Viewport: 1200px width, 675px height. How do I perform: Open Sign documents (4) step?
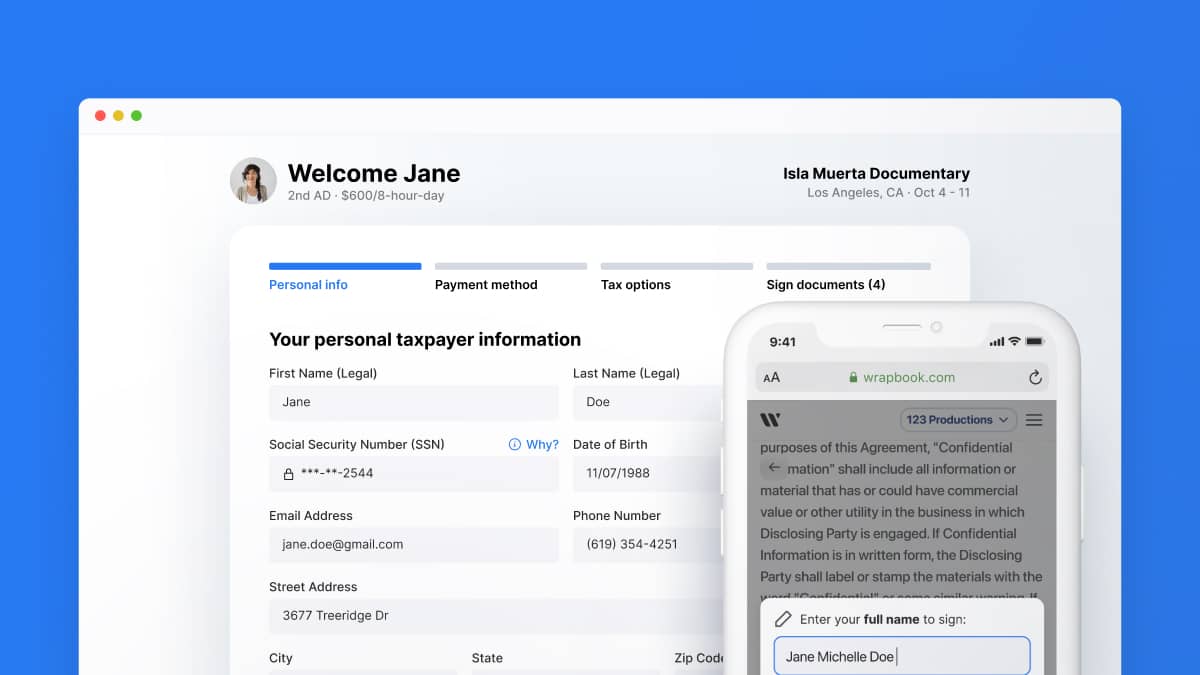tap(826, 285)
